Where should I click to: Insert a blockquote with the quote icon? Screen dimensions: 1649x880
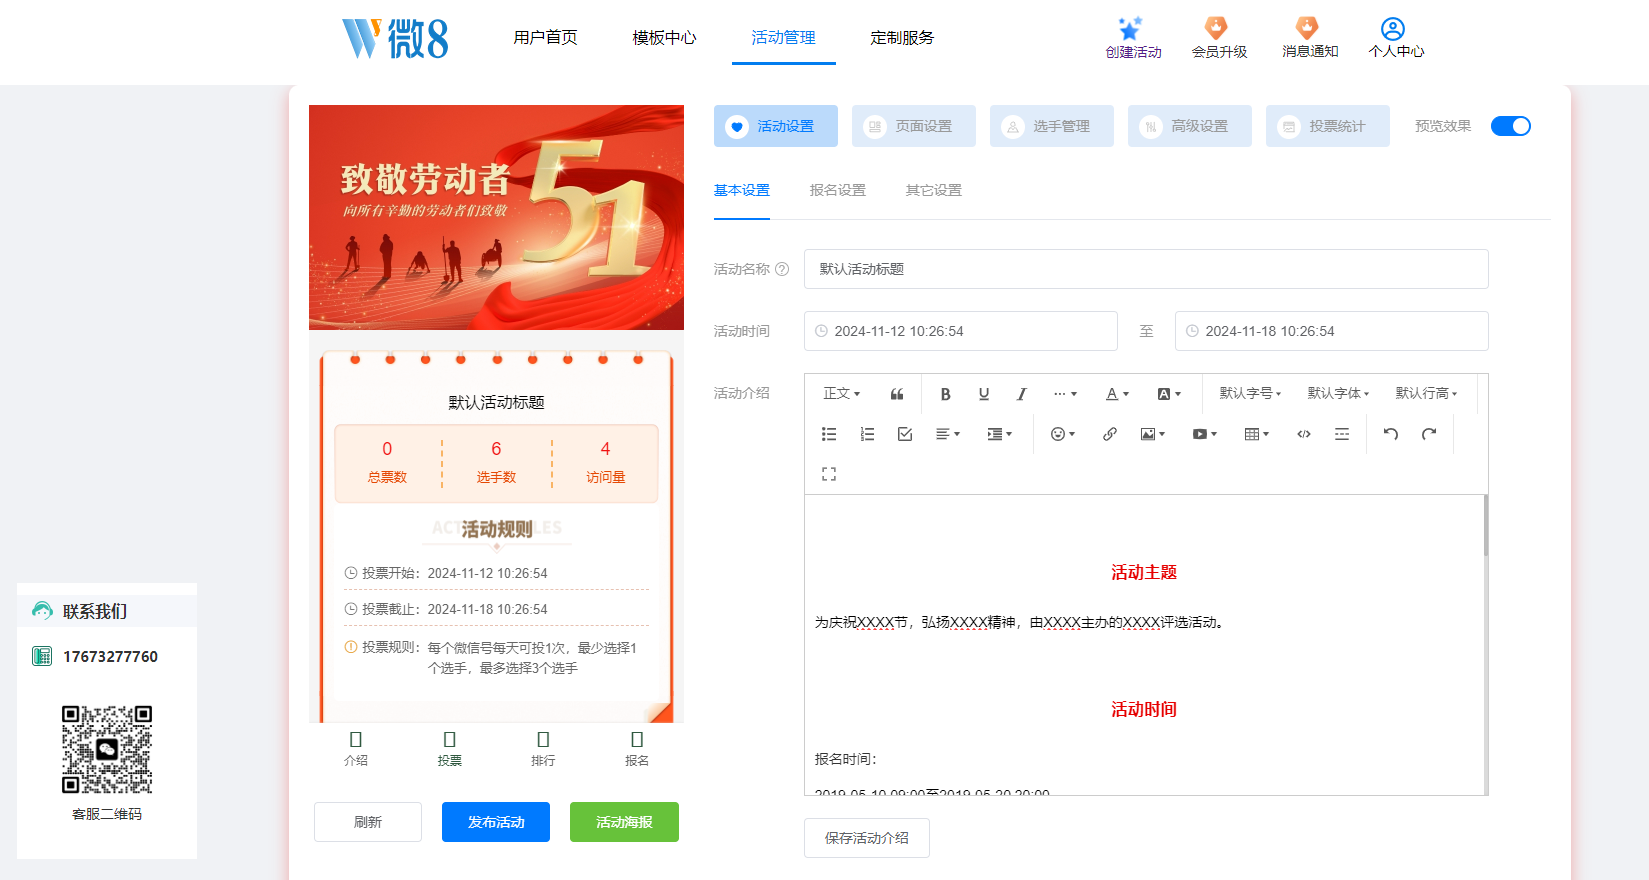coord(897,394)
